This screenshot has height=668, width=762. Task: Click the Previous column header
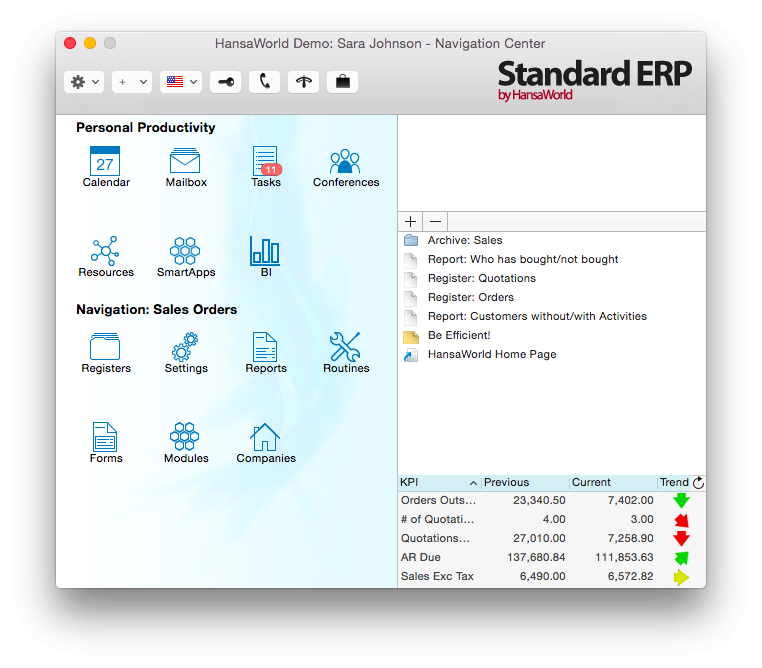(x=525, y=482)
